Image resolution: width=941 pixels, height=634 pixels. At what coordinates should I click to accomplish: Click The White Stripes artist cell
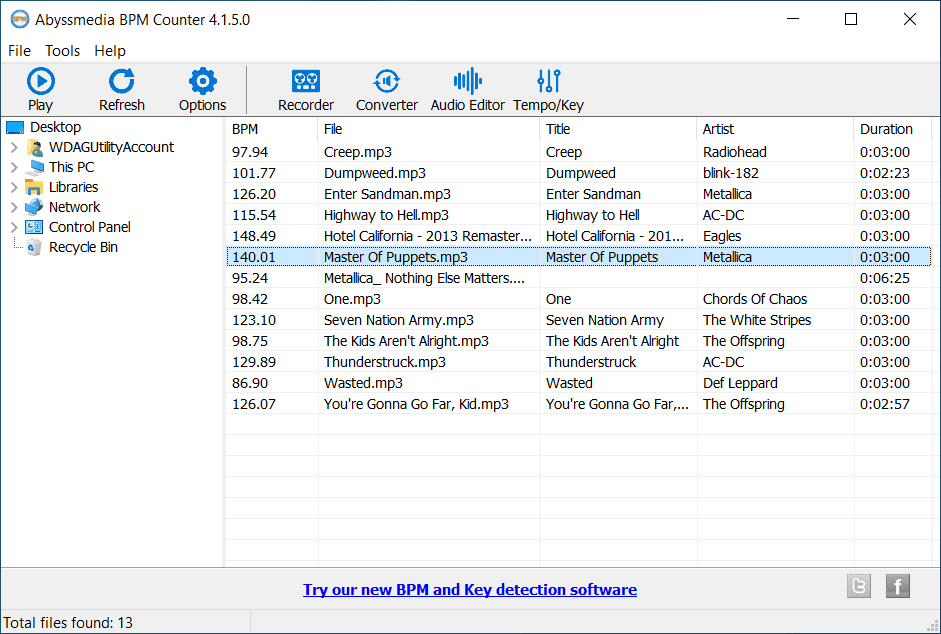(x=757, y=320)
